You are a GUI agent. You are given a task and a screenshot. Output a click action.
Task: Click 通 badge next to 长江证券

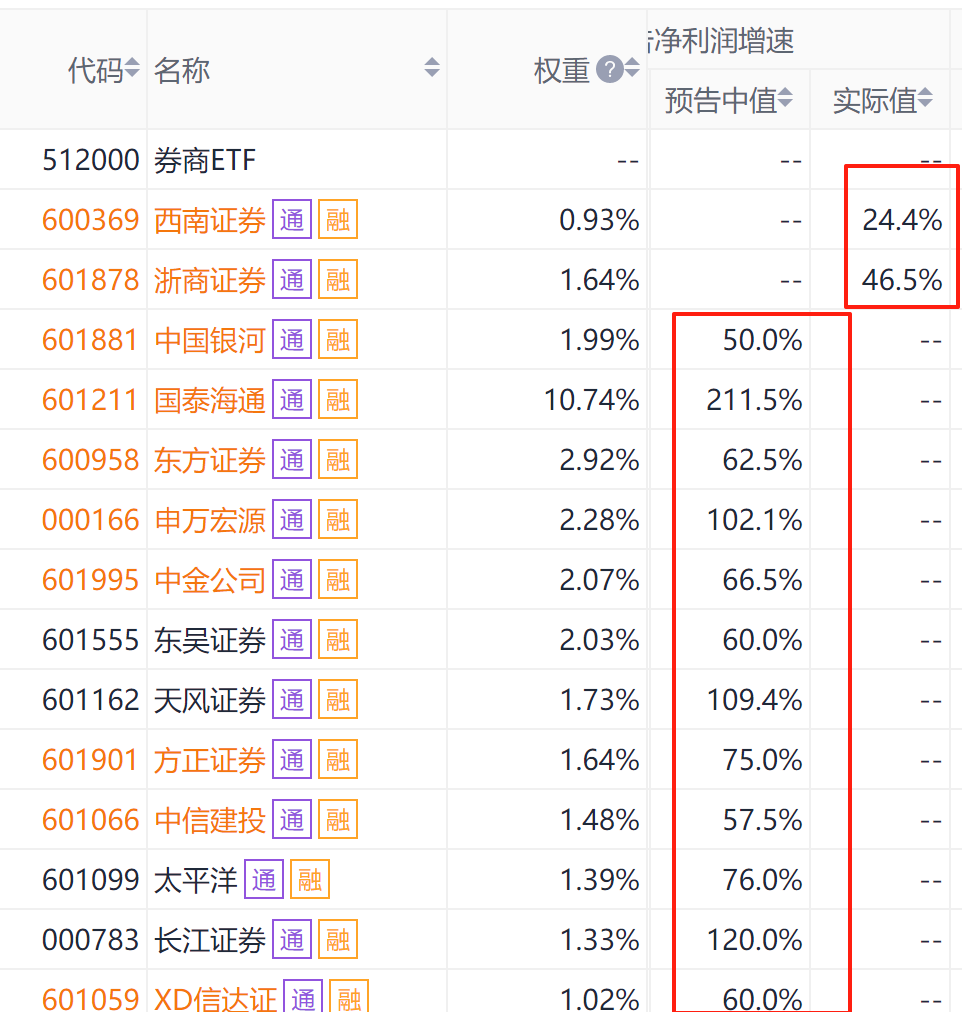pyautogui.click(x=292, y=940)
